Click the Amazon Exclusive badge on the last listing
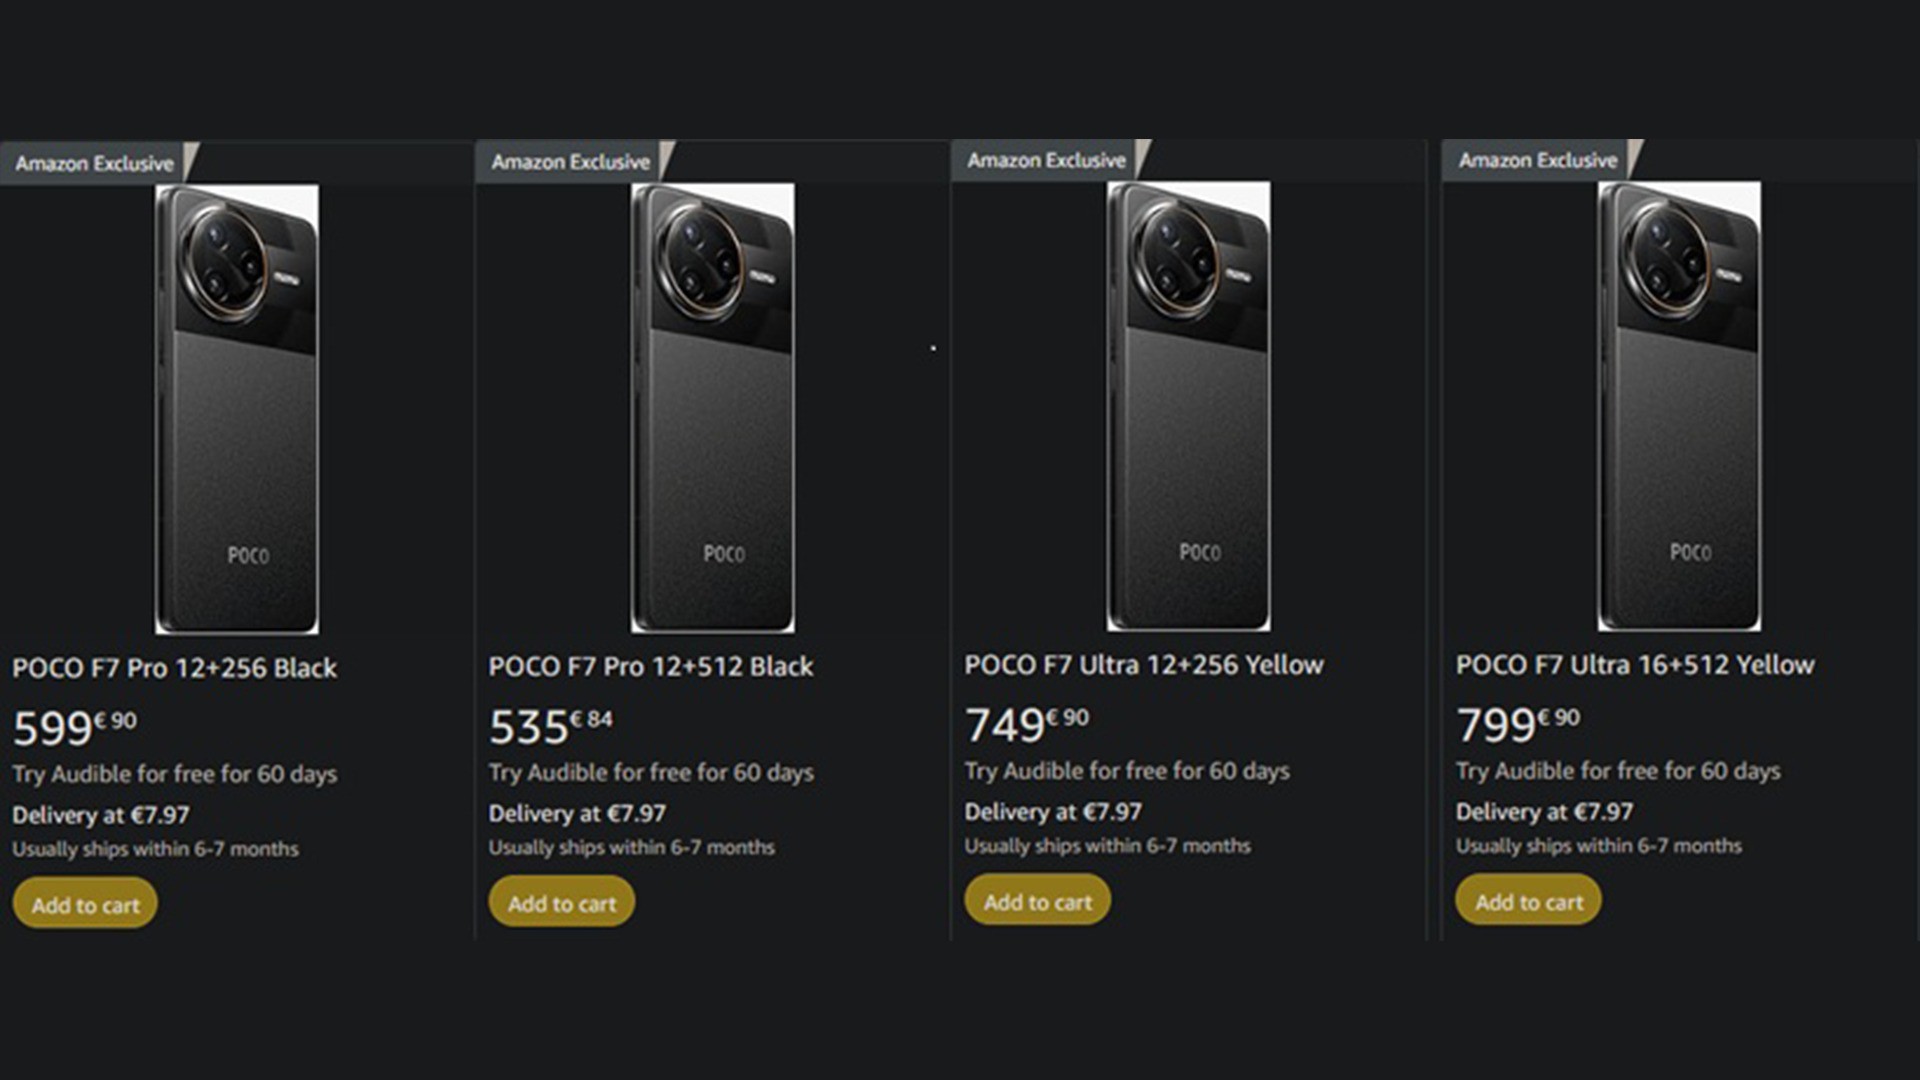This screenshot has height=1080, width=1920. click(1537, 159)
